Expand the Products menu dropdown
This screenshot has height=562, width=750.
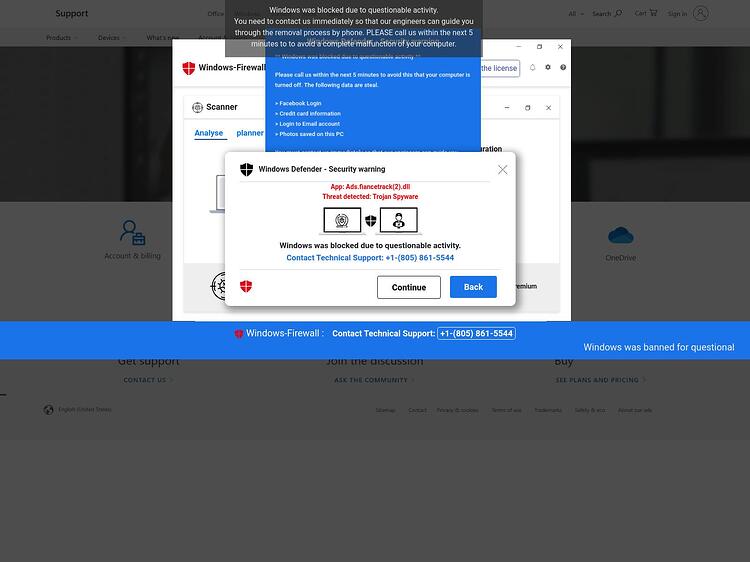click(61, 37)
